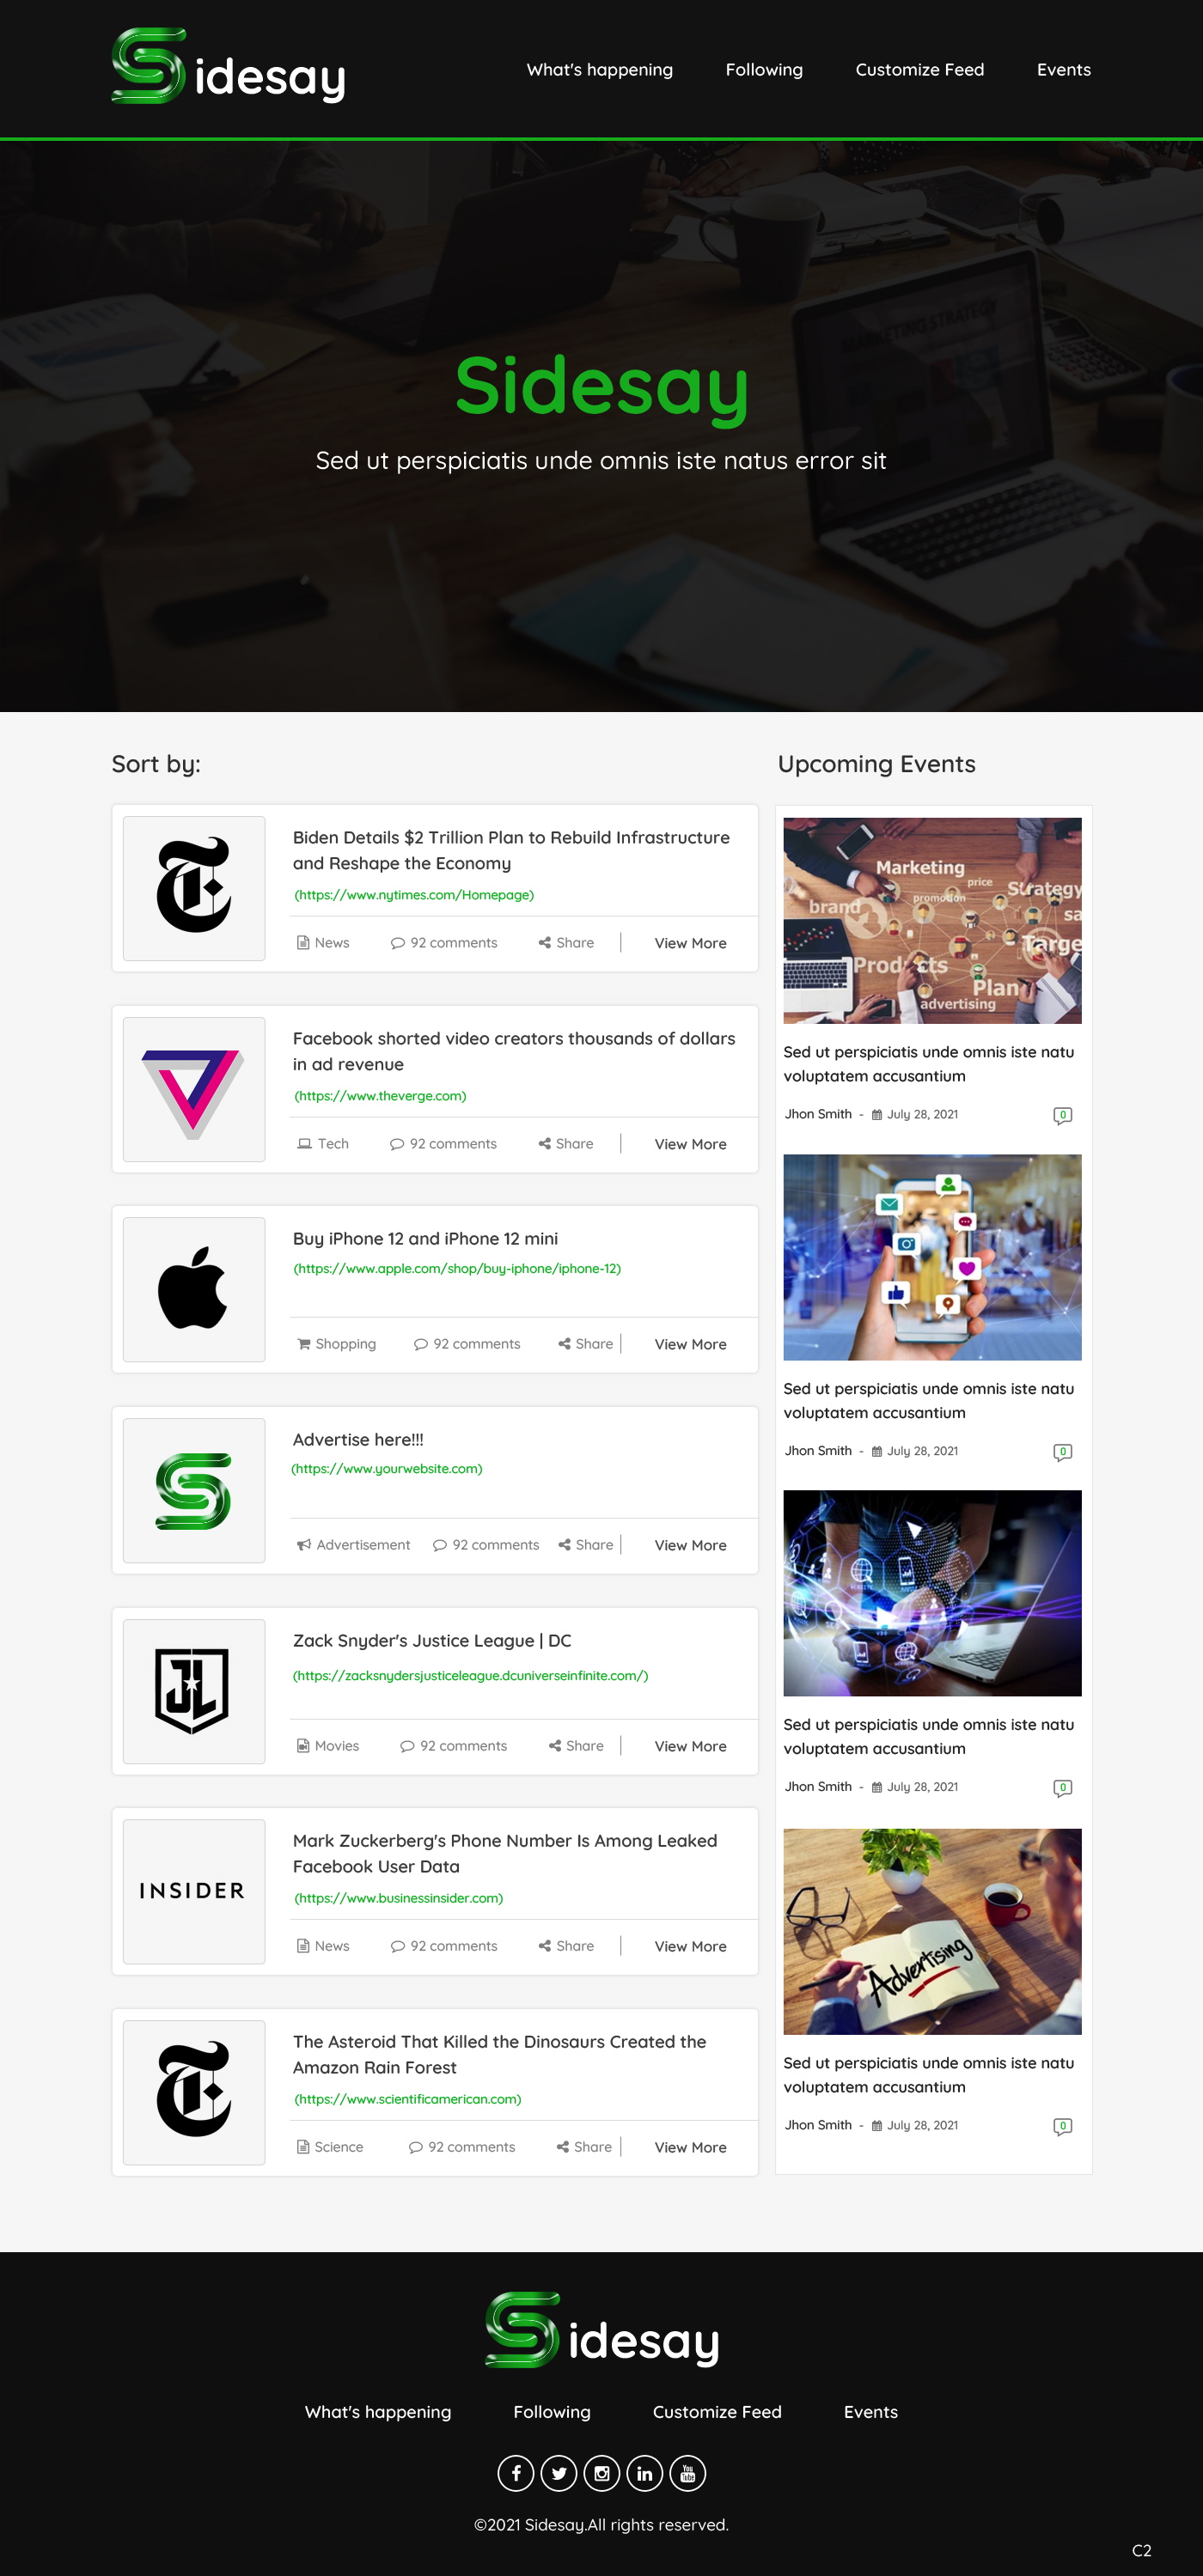Click View More on Biden article
The image size is (1203, 2576).
690,943
